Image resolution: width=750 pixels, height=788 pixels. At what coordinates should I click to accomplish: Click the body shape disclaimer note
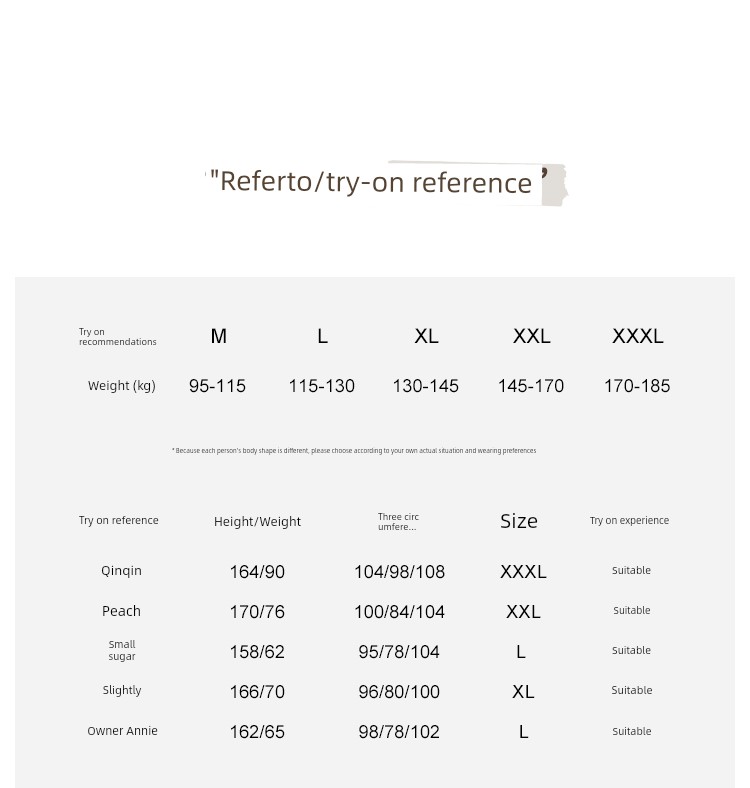[x=354, y=451]
